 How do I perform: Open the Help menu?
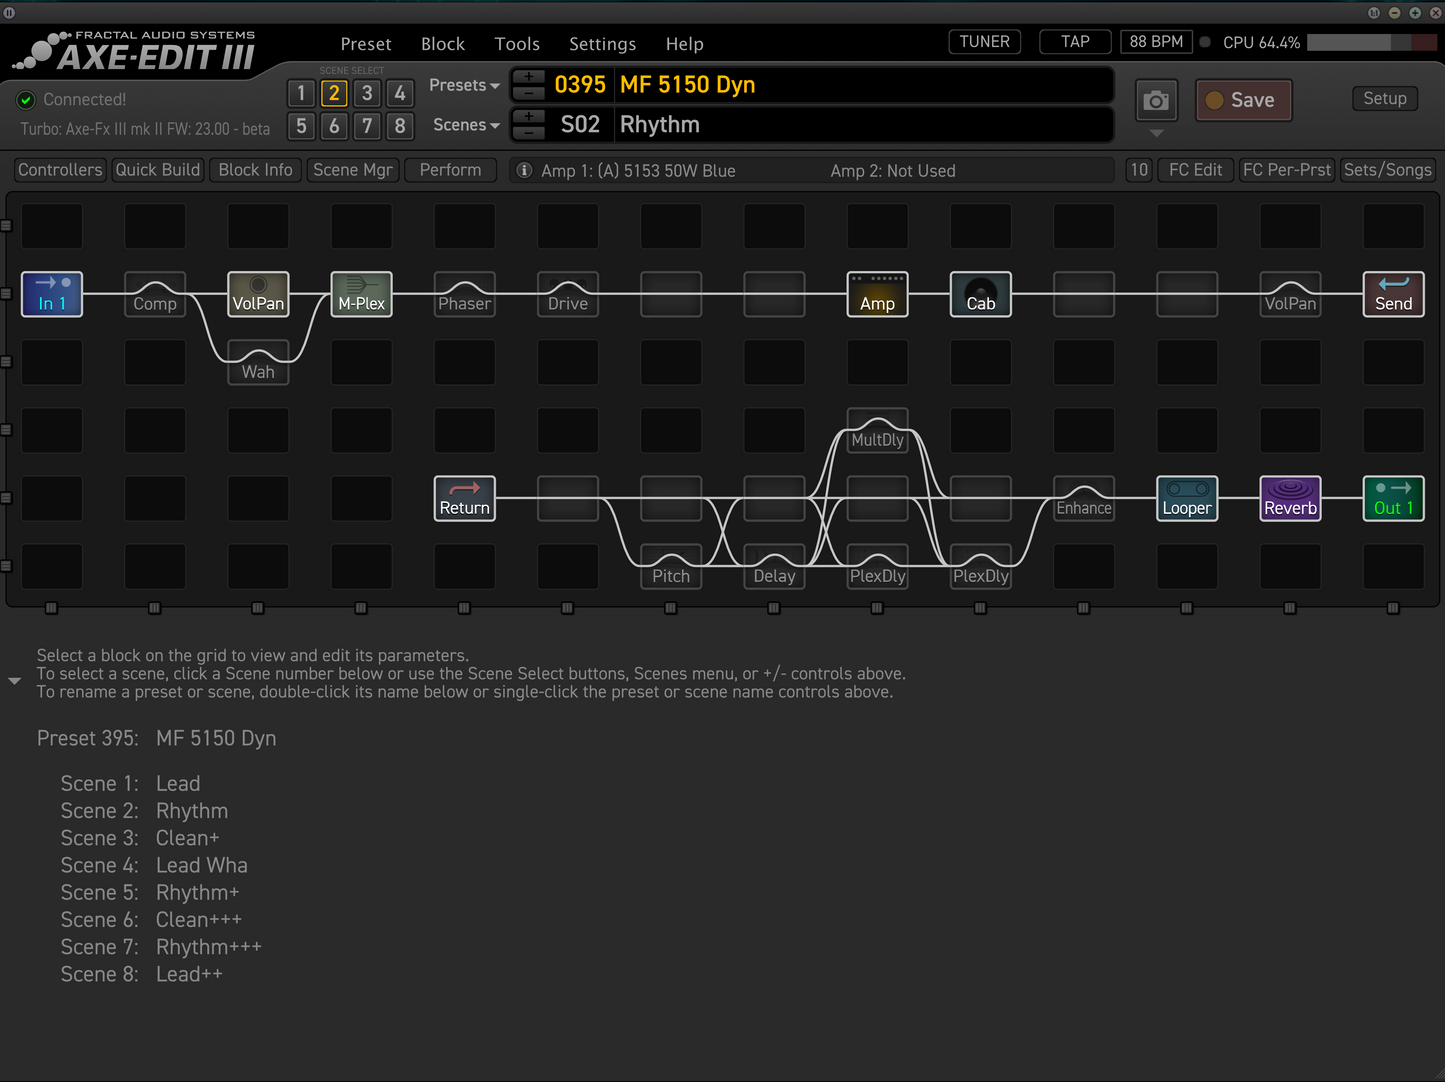click(685, 44)
